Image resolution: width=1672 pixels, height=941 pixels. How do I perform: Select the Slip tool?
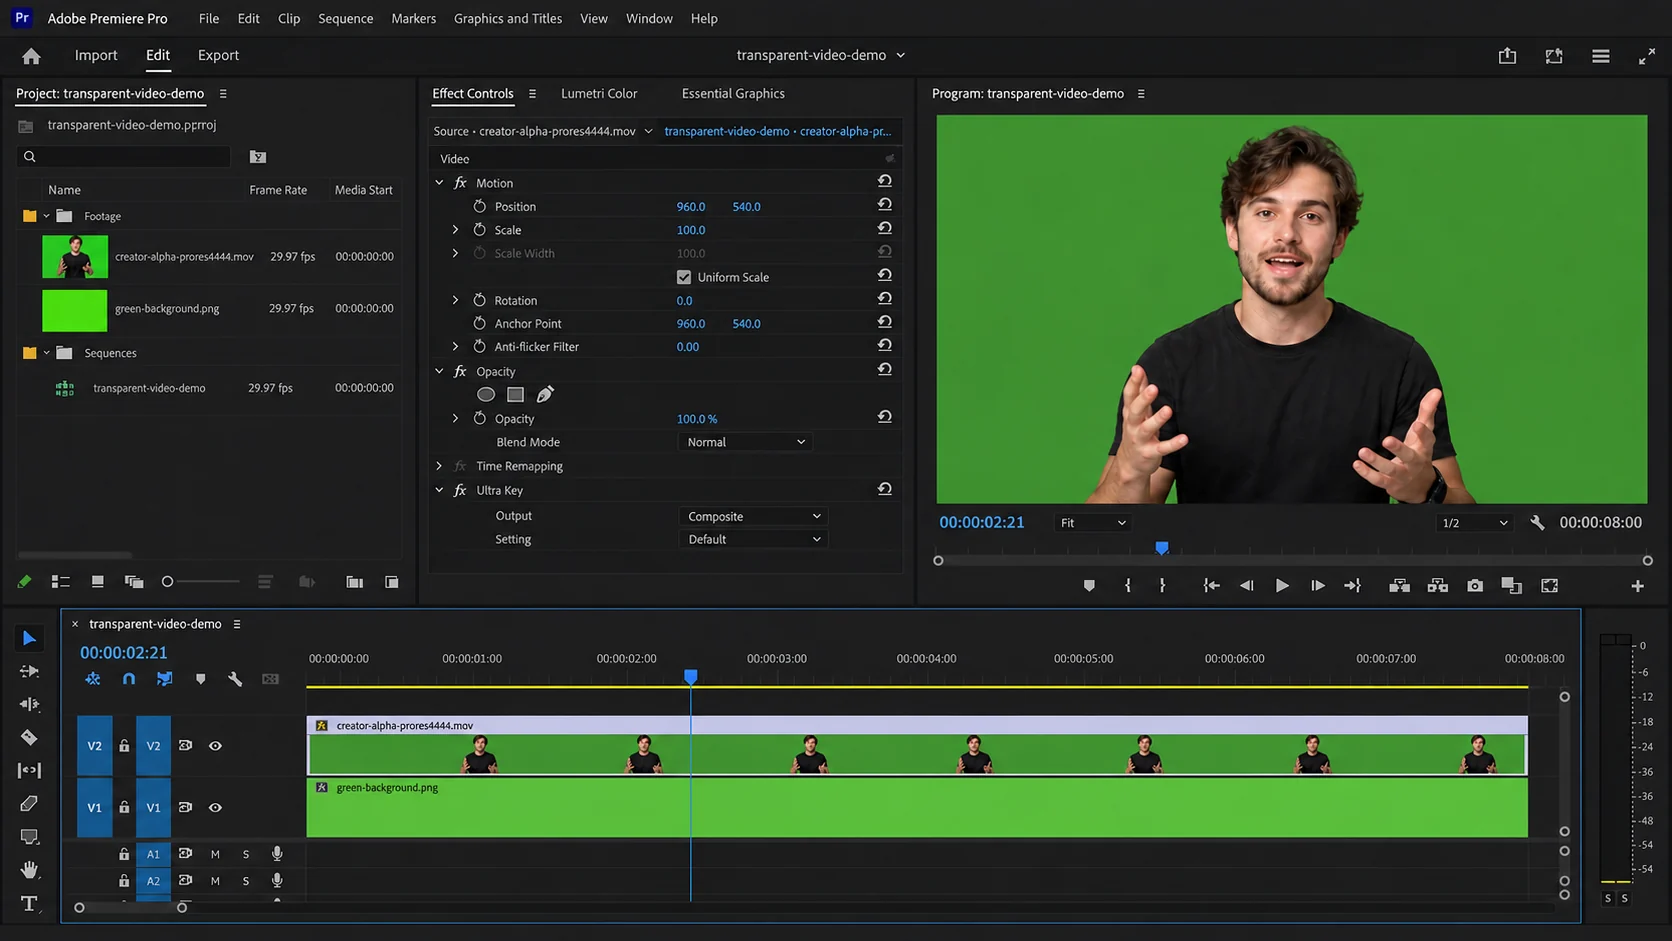point(29,770)
